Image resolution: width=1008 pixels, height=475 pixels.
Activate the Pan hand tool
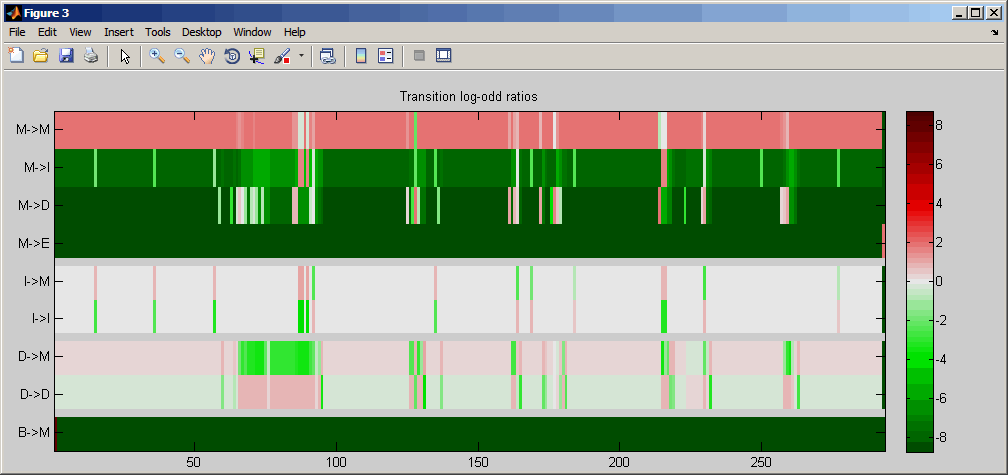[207, 56]
